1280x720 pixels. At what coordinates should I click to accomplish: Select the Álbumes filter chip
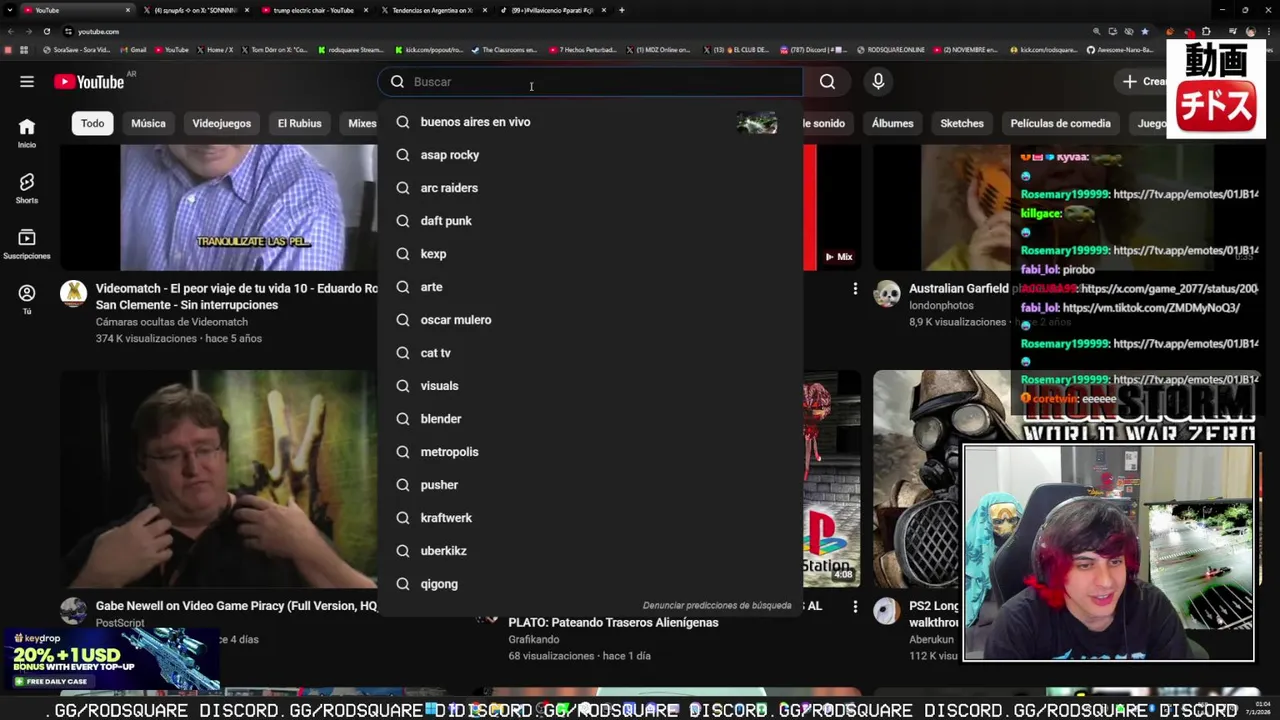pyautogui.click(x=892, y=123)
